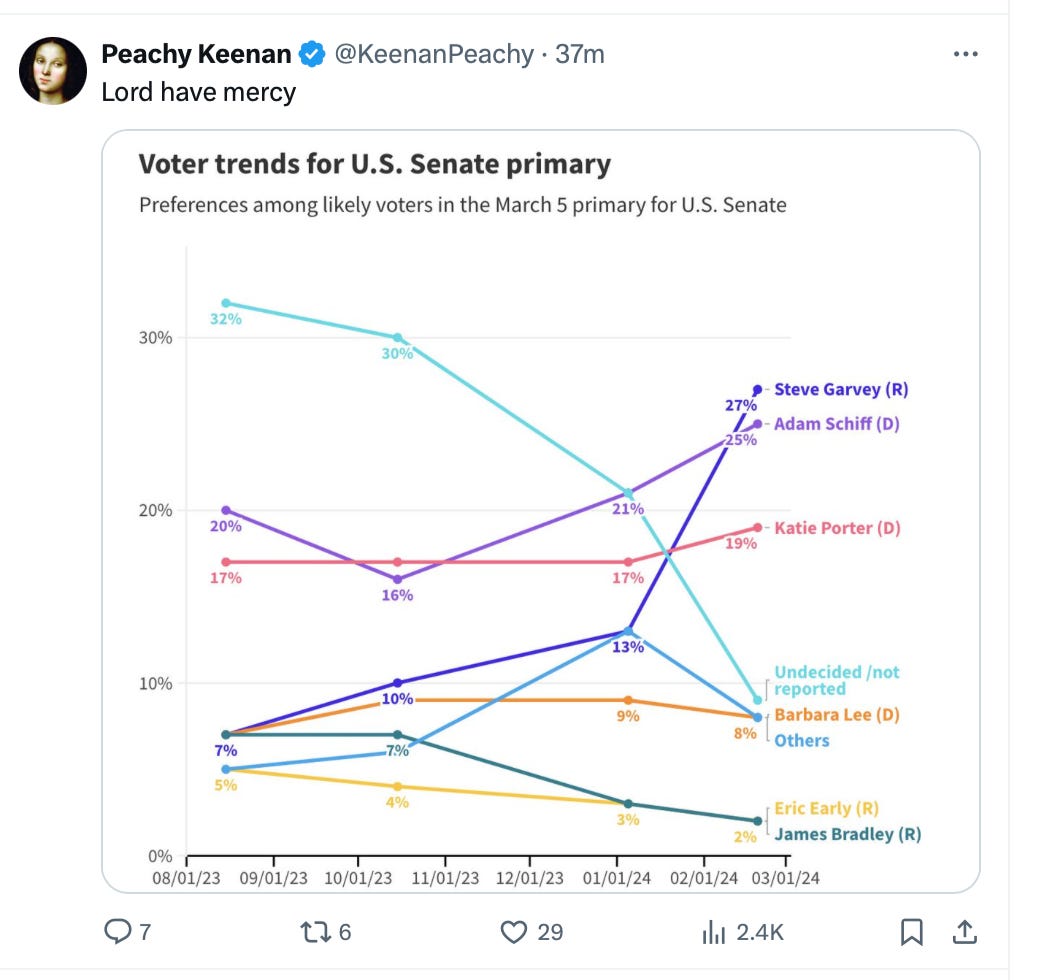Click the reply comment icon

[118, 932]
